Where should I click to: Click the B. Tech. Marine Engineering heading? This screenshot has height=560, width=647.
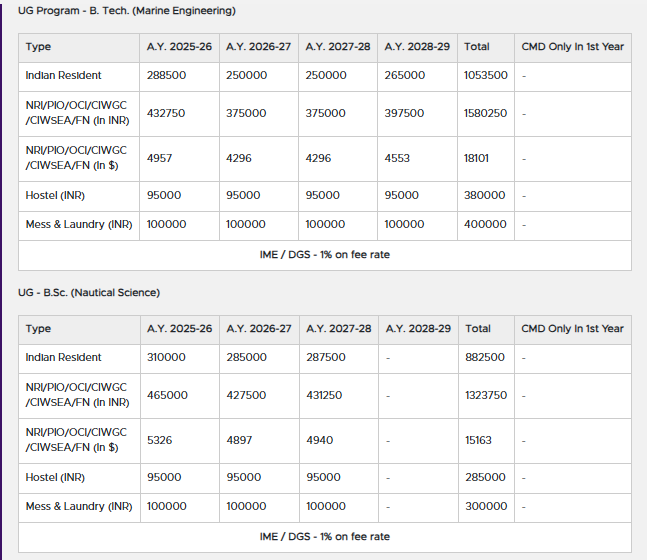127,11
